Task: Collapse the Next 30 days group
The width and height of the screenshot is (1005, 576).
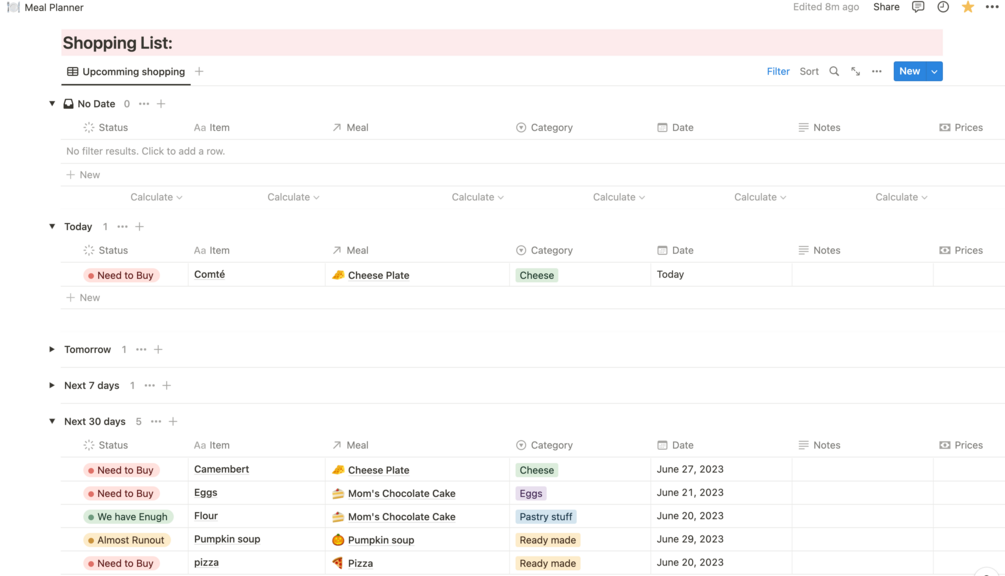Action: 52,421
